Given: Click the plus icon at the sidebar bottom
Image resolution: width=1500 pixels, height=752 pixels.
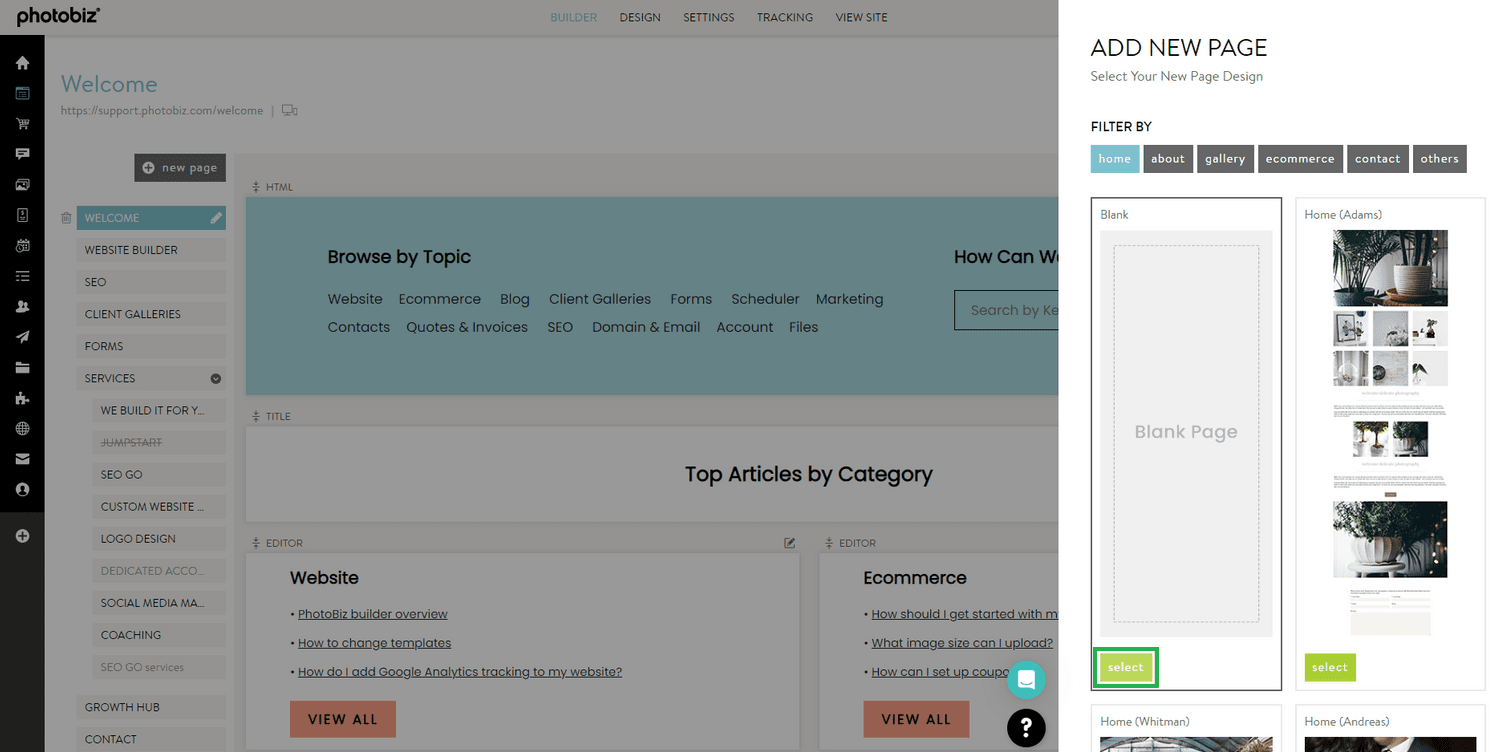Looking at the screenshot, I should pyautogui.click(x=22, y=536).
